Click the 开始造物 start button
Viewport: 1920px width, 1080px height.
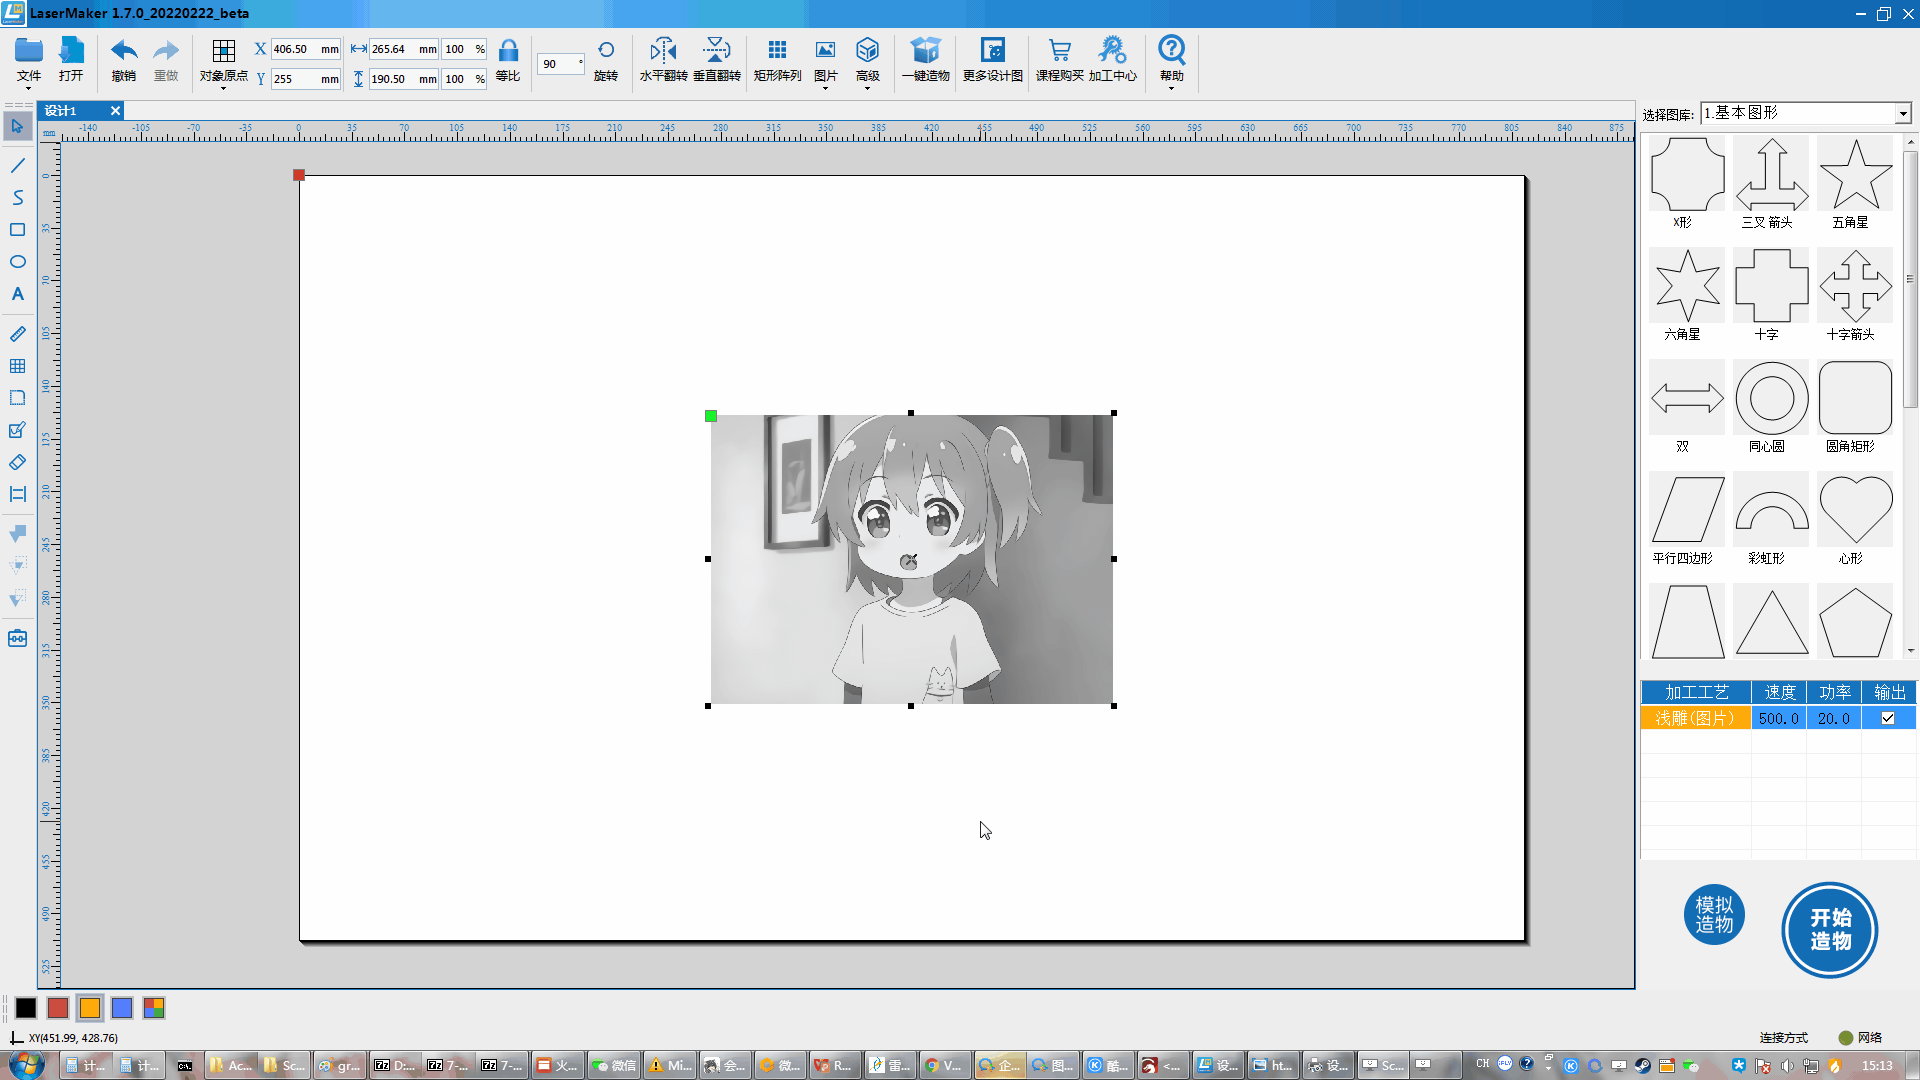(x=1829, y=929)
